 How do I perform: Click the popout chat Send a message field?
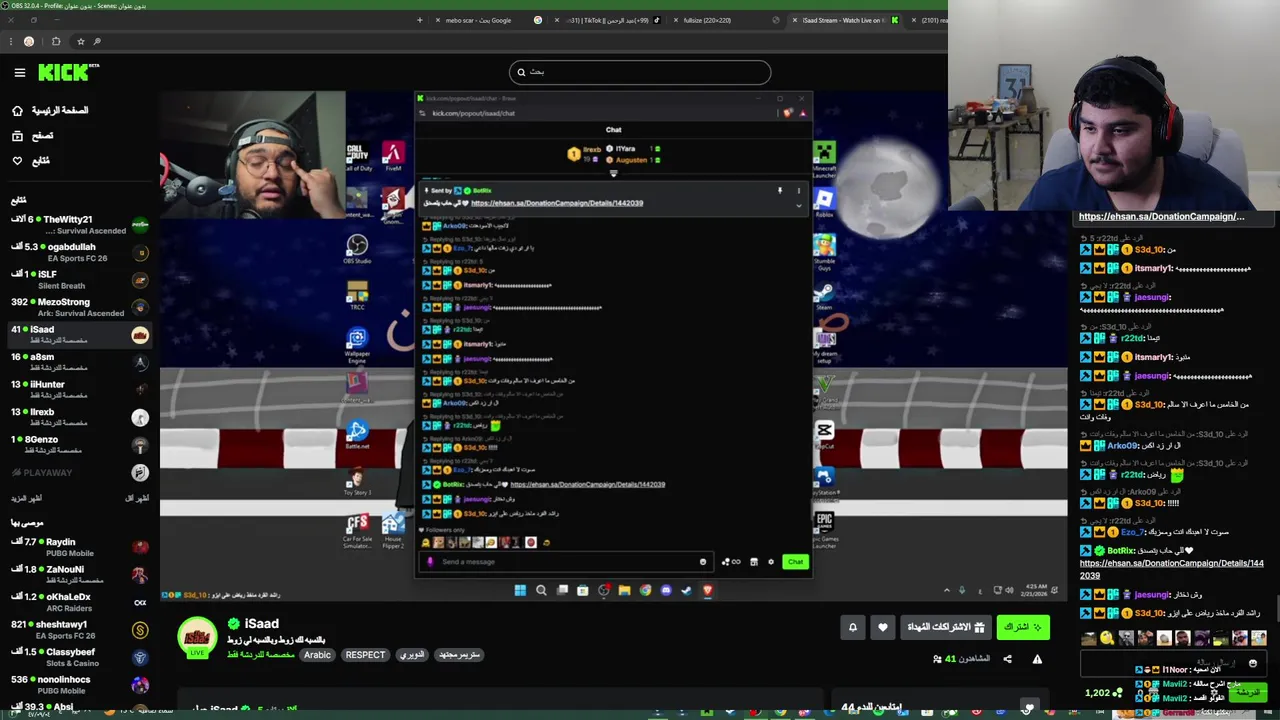pos(565,562)
